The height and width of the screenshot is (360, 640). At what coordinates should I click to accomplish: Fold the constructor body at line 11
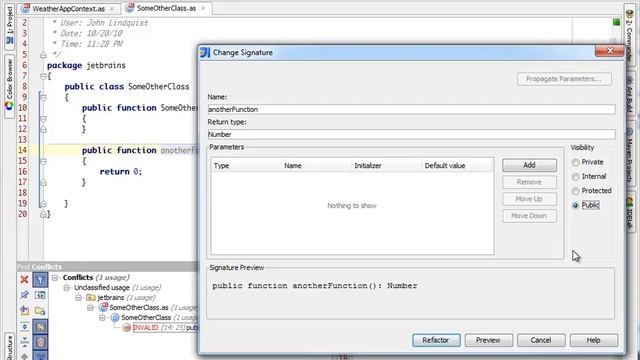[x=43, y=119]
